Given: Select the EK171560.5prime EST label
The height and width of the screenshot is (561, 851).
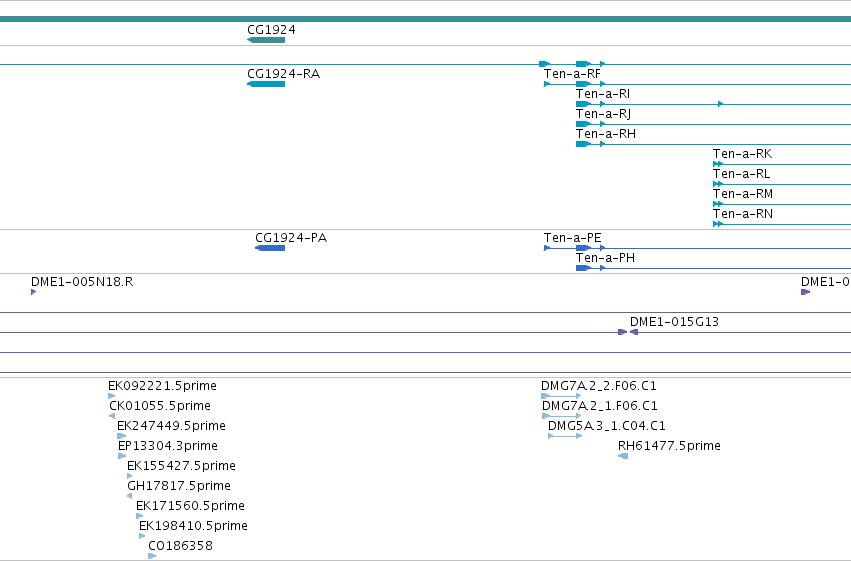Looking at the screenshot, I should point(190,506).
